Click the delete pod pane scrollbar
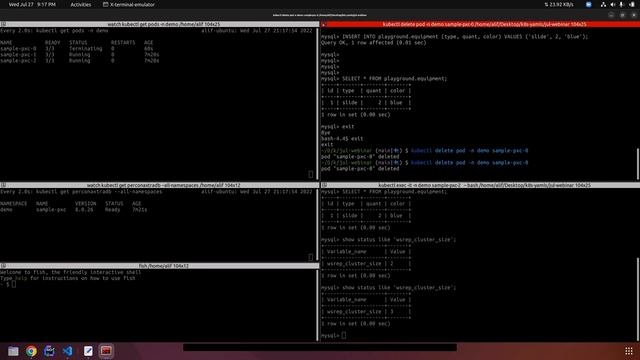The image size is (640, 360). pos(638,164)
